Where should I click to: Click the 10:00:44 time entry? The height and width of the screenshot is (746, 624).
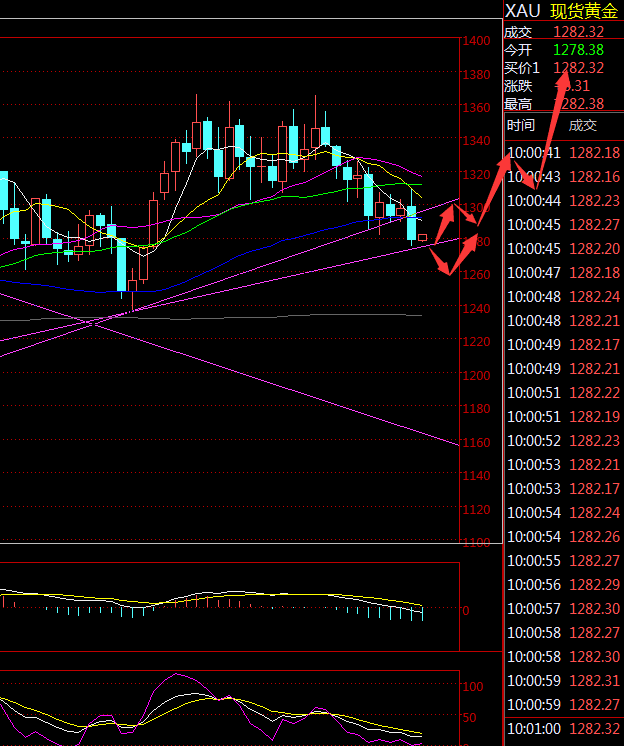point(534,201)
